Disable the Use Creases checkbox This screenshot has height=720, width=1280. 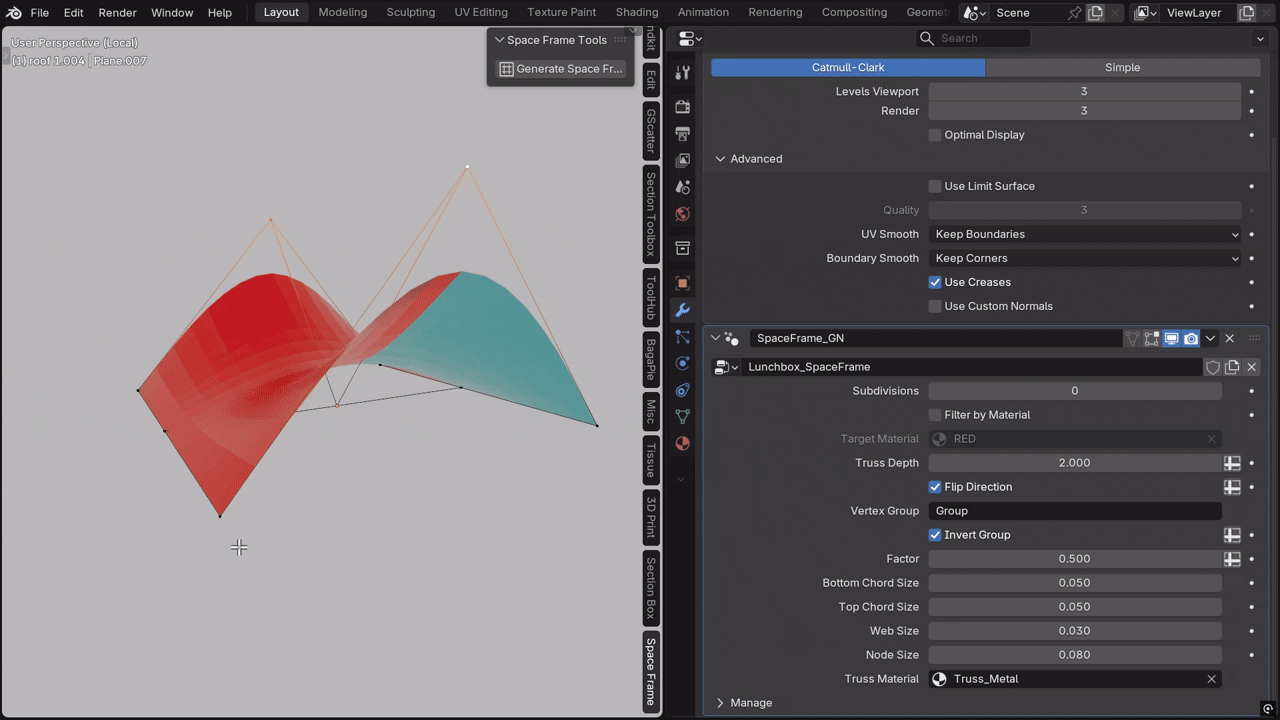[x=935, y=282]
